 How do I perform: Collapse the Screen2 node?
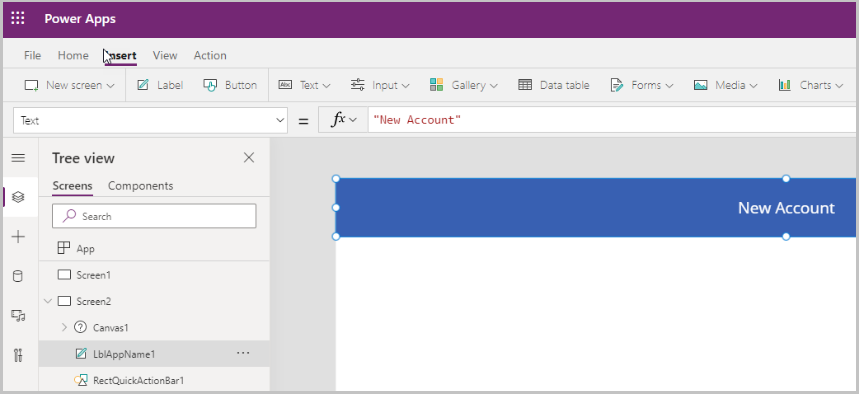click(x=48, y=301)
